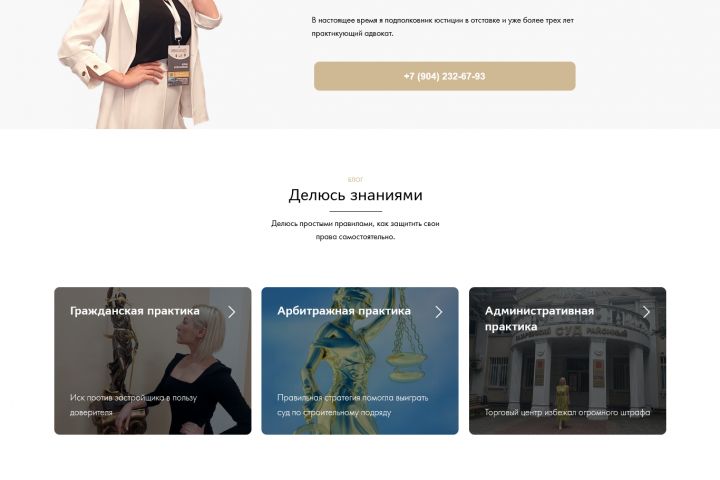The image size is (720, 480).
Task: Click the подполковник юстиции в отставке paragraph
Action: (443, 27)
